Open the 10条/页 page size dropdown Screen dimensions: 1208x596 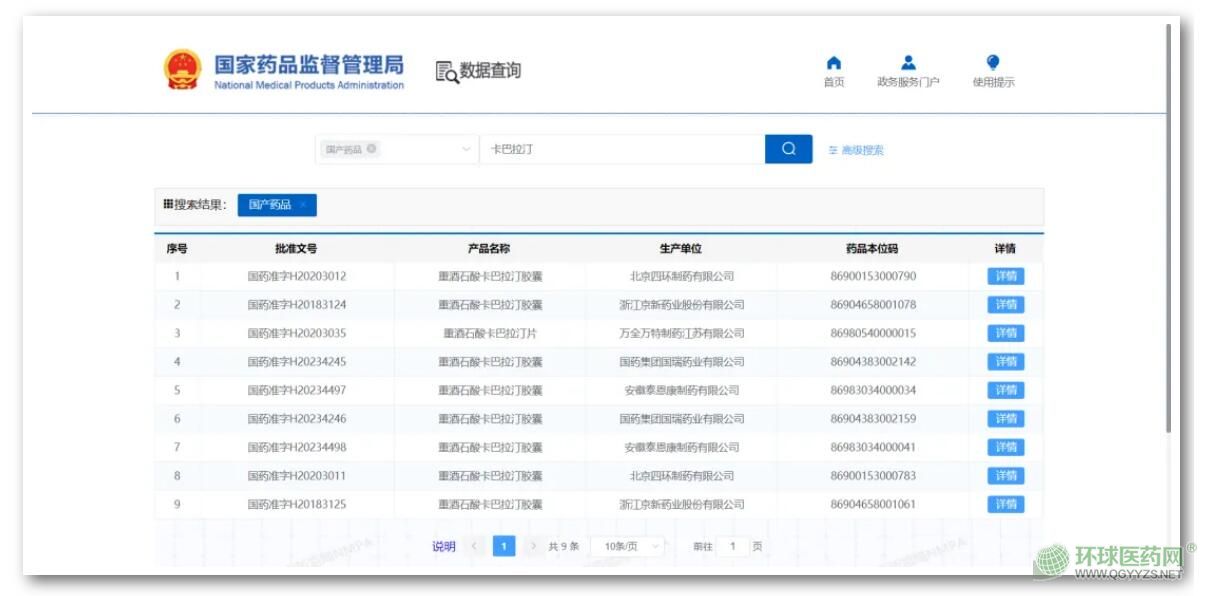627,546
